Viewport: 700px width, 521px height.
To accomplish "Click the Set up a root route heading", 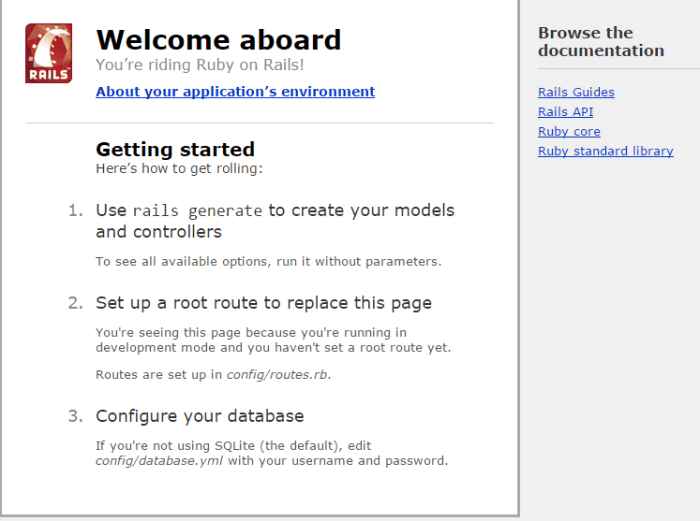I will [263, 303].
